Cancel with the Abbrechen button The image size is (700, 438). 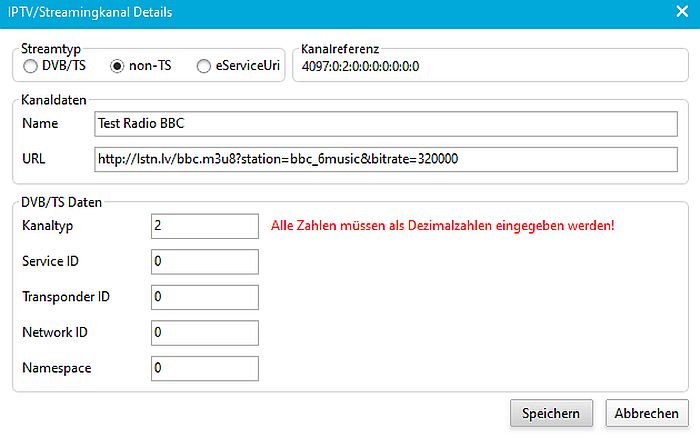coord(646,413)
